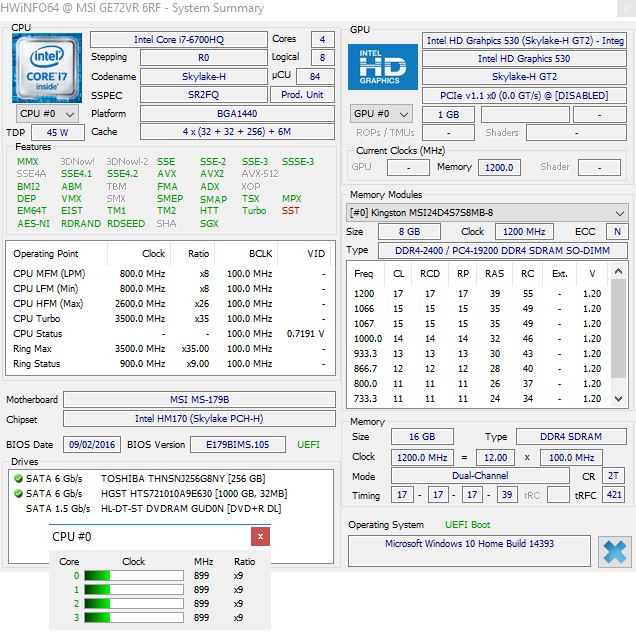Viewport: 636px width, 636px height.
Task: Click the Intel Core i7-6700HQ name field
Action: coord(178,40)
